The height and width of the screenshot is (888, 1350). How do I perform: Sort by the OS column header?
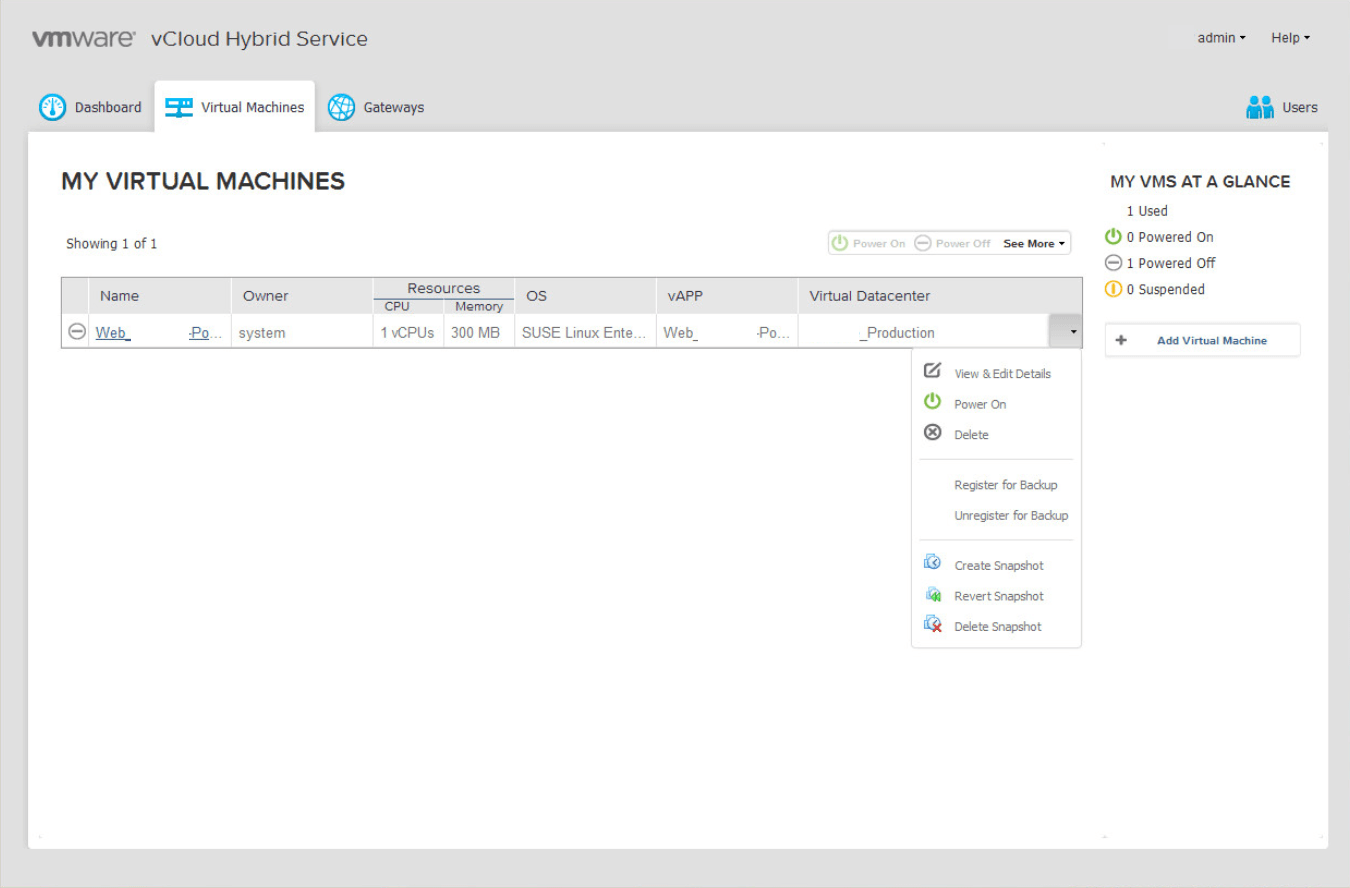click(585, 296)
